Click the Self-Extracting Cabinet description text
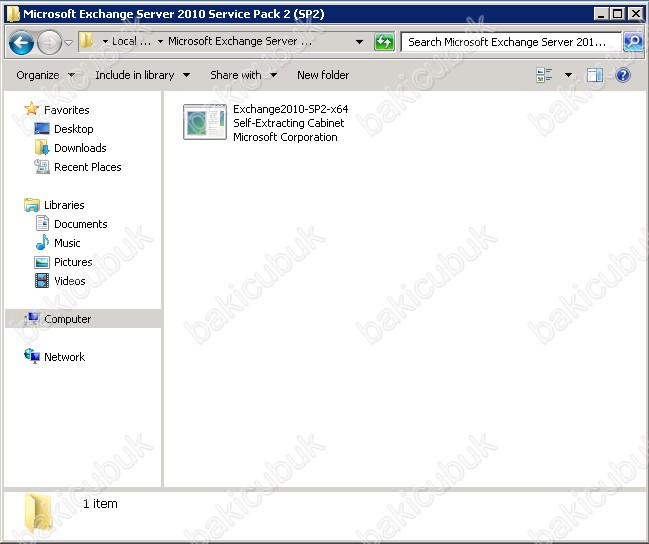The image size is (649, 544). [x=288, y=123]
